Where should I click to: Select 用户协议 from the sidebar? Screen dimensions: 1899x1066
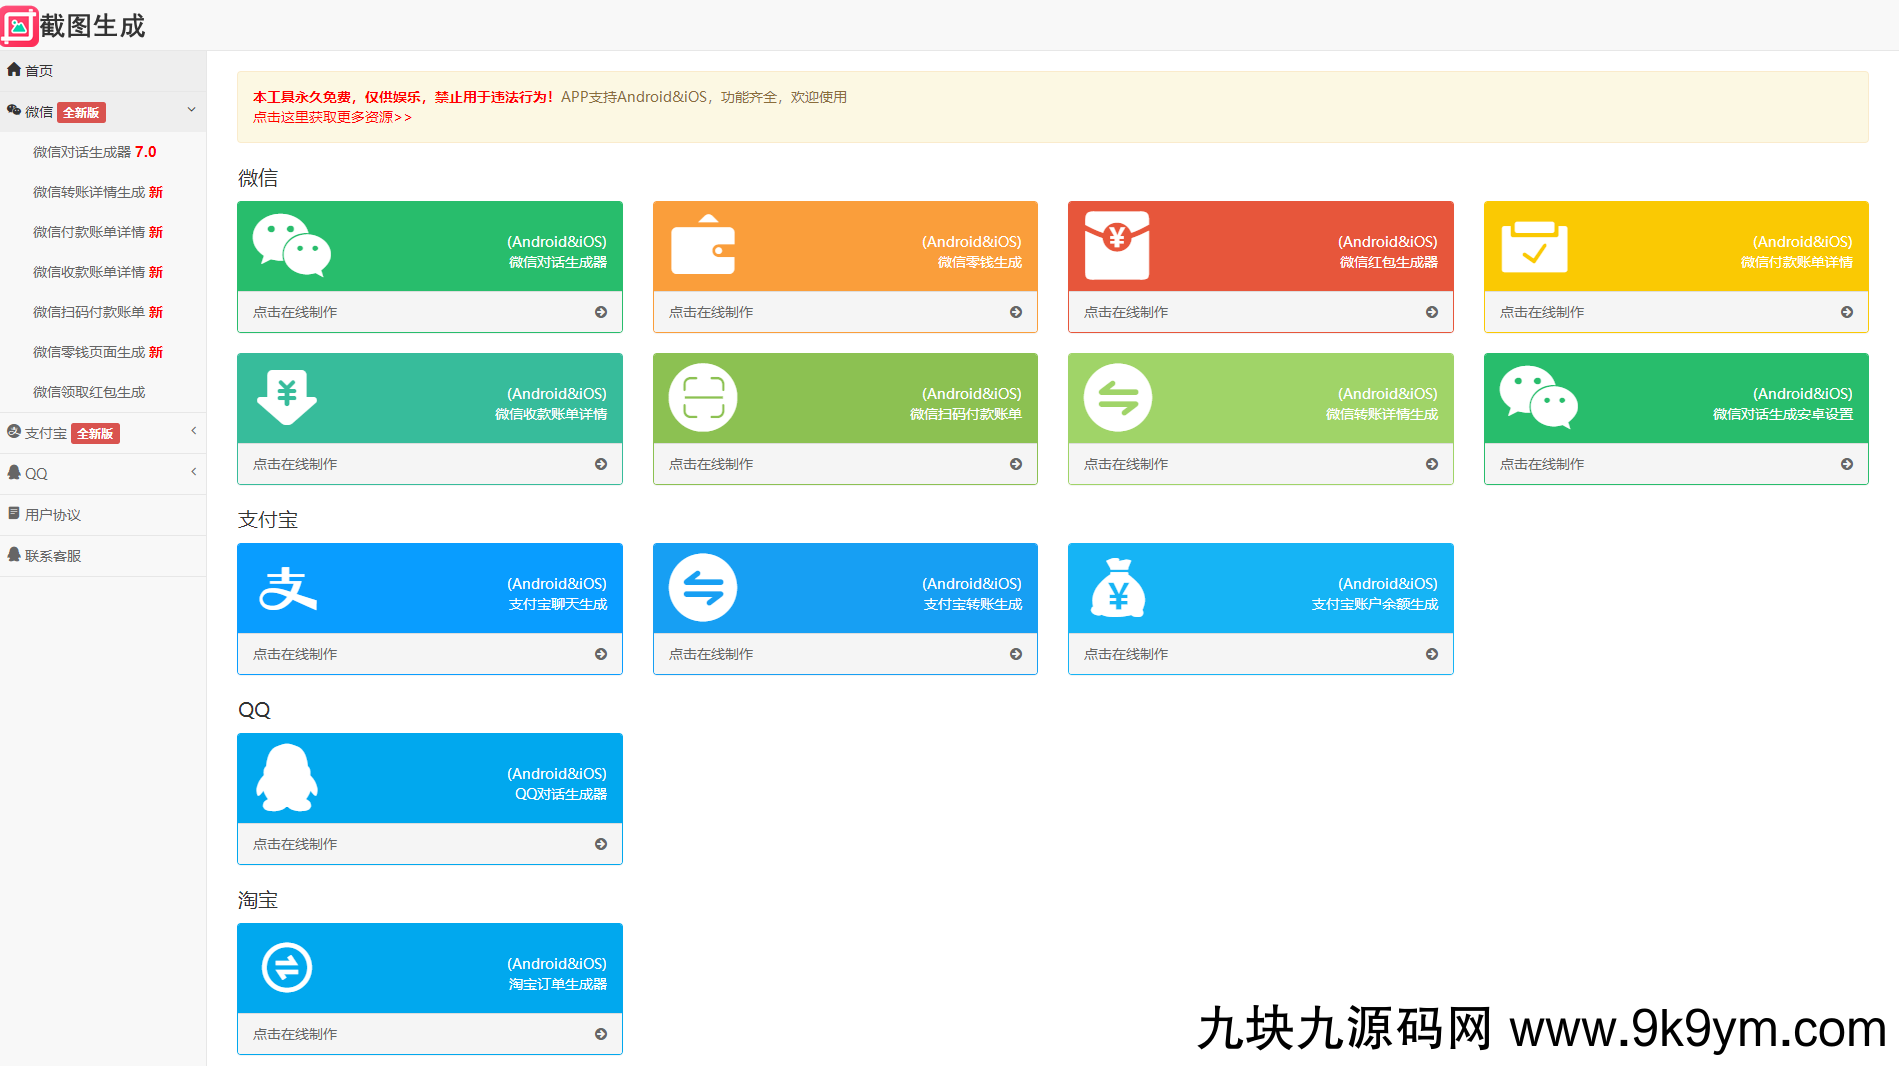pos(51,514)
